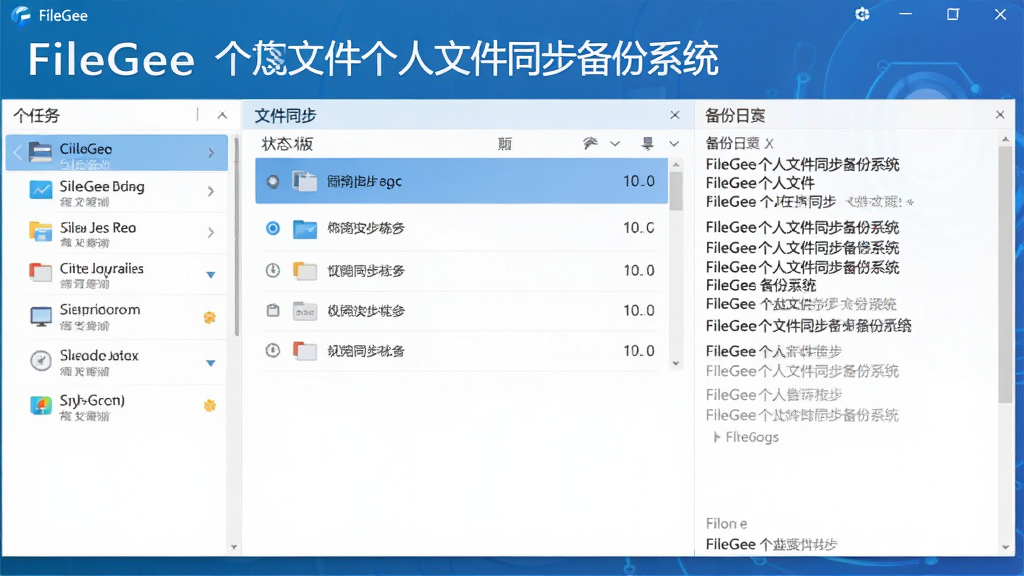Click the Sileu Jes Reo folder icon
Screen dimensions: 1024x576
point(40,232)
